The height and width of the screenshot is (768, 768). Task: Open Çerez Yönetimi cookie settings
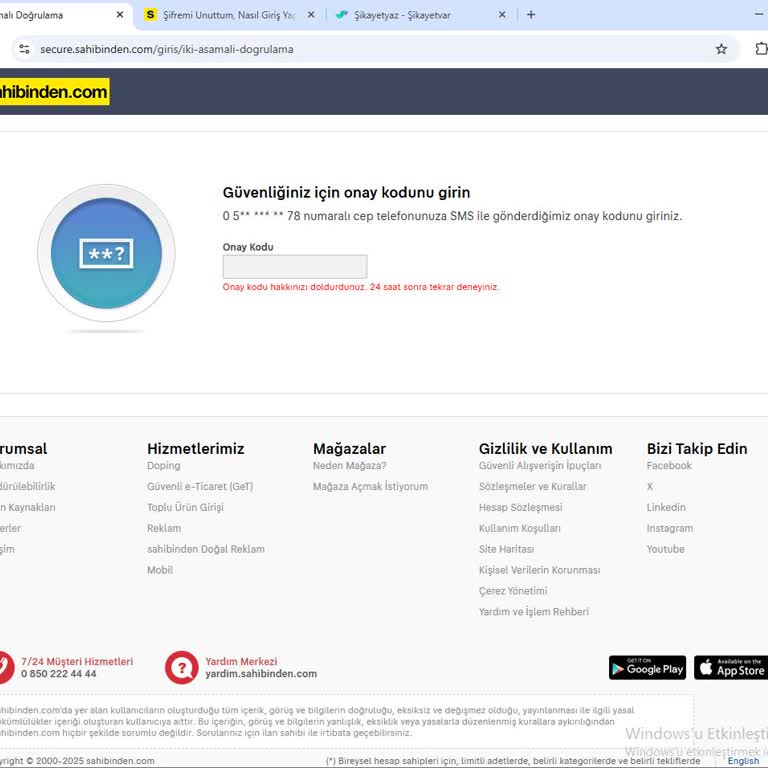(x=513, y=591)
